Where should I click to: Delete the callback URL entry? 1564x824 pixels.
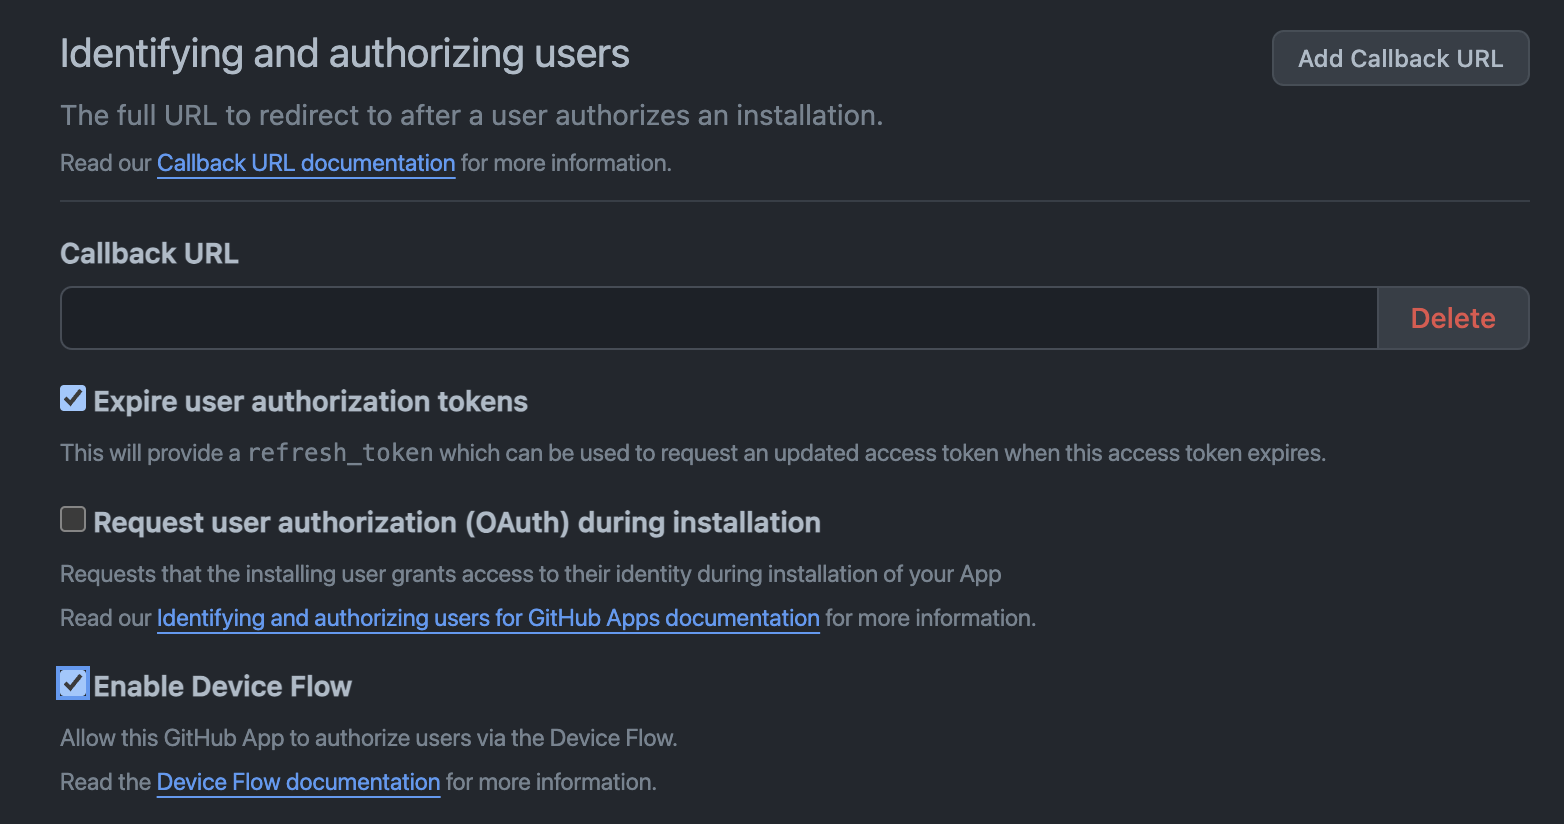click(x=1452, y=318)
